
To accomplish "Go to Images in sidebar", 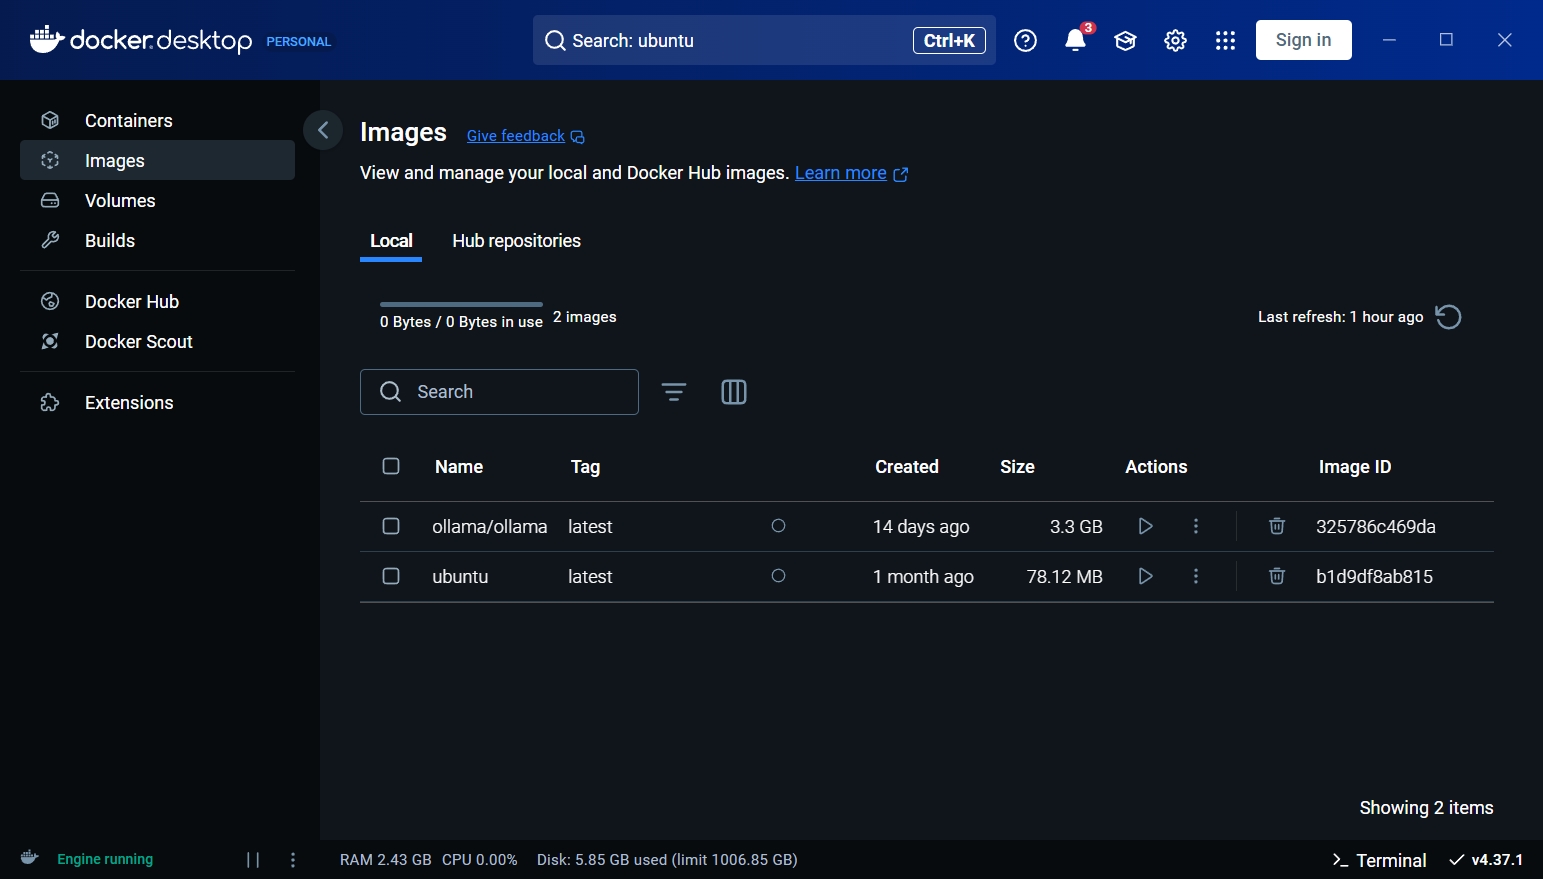I will click(157, 160).
